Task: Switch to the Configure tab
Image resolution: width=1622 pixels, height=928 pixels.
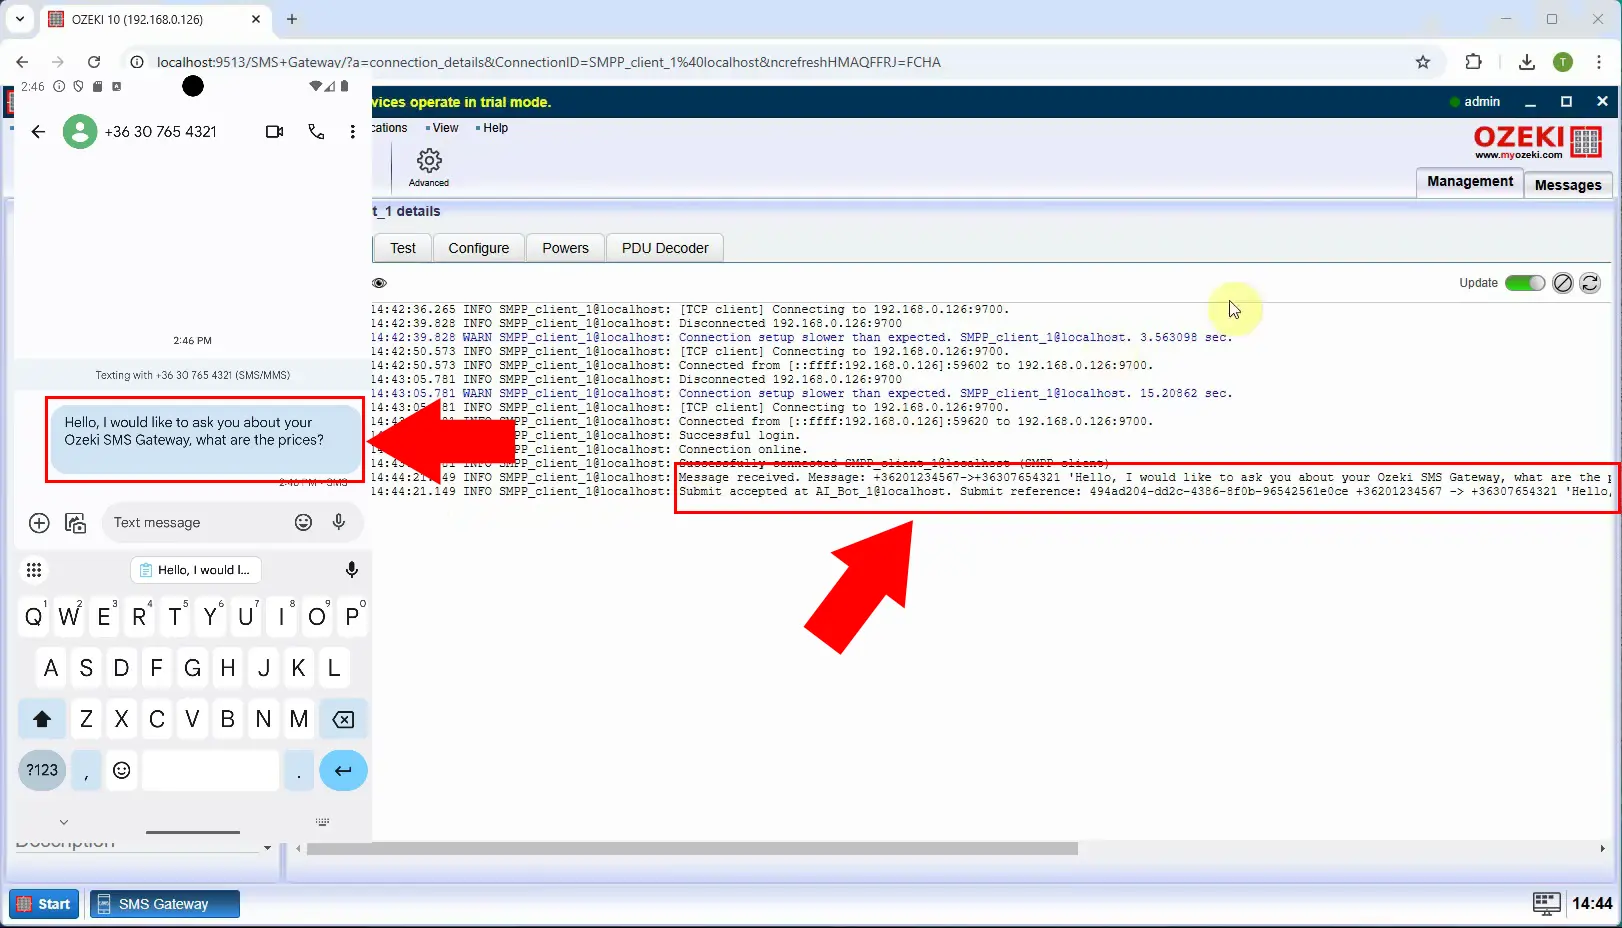Action: tap(479, 248)
